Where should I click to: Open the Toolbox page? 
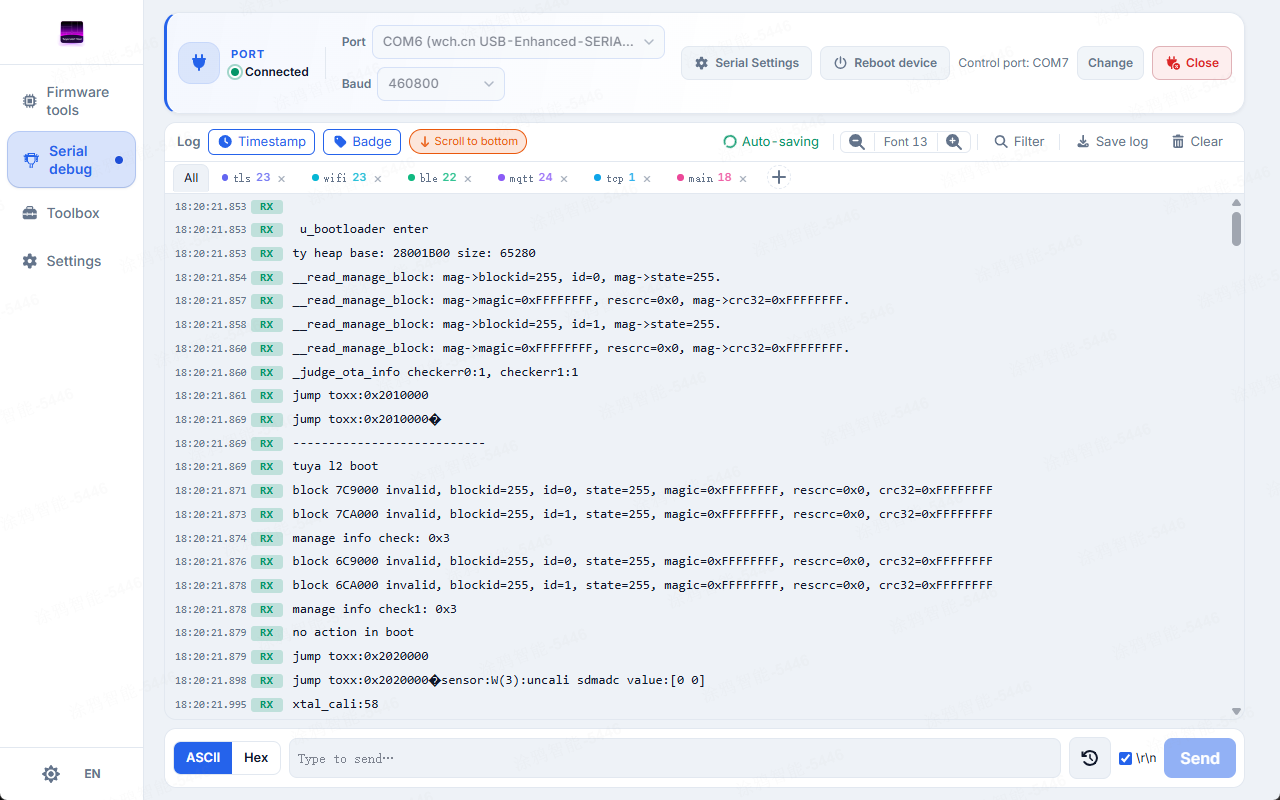tap(71, 213)
